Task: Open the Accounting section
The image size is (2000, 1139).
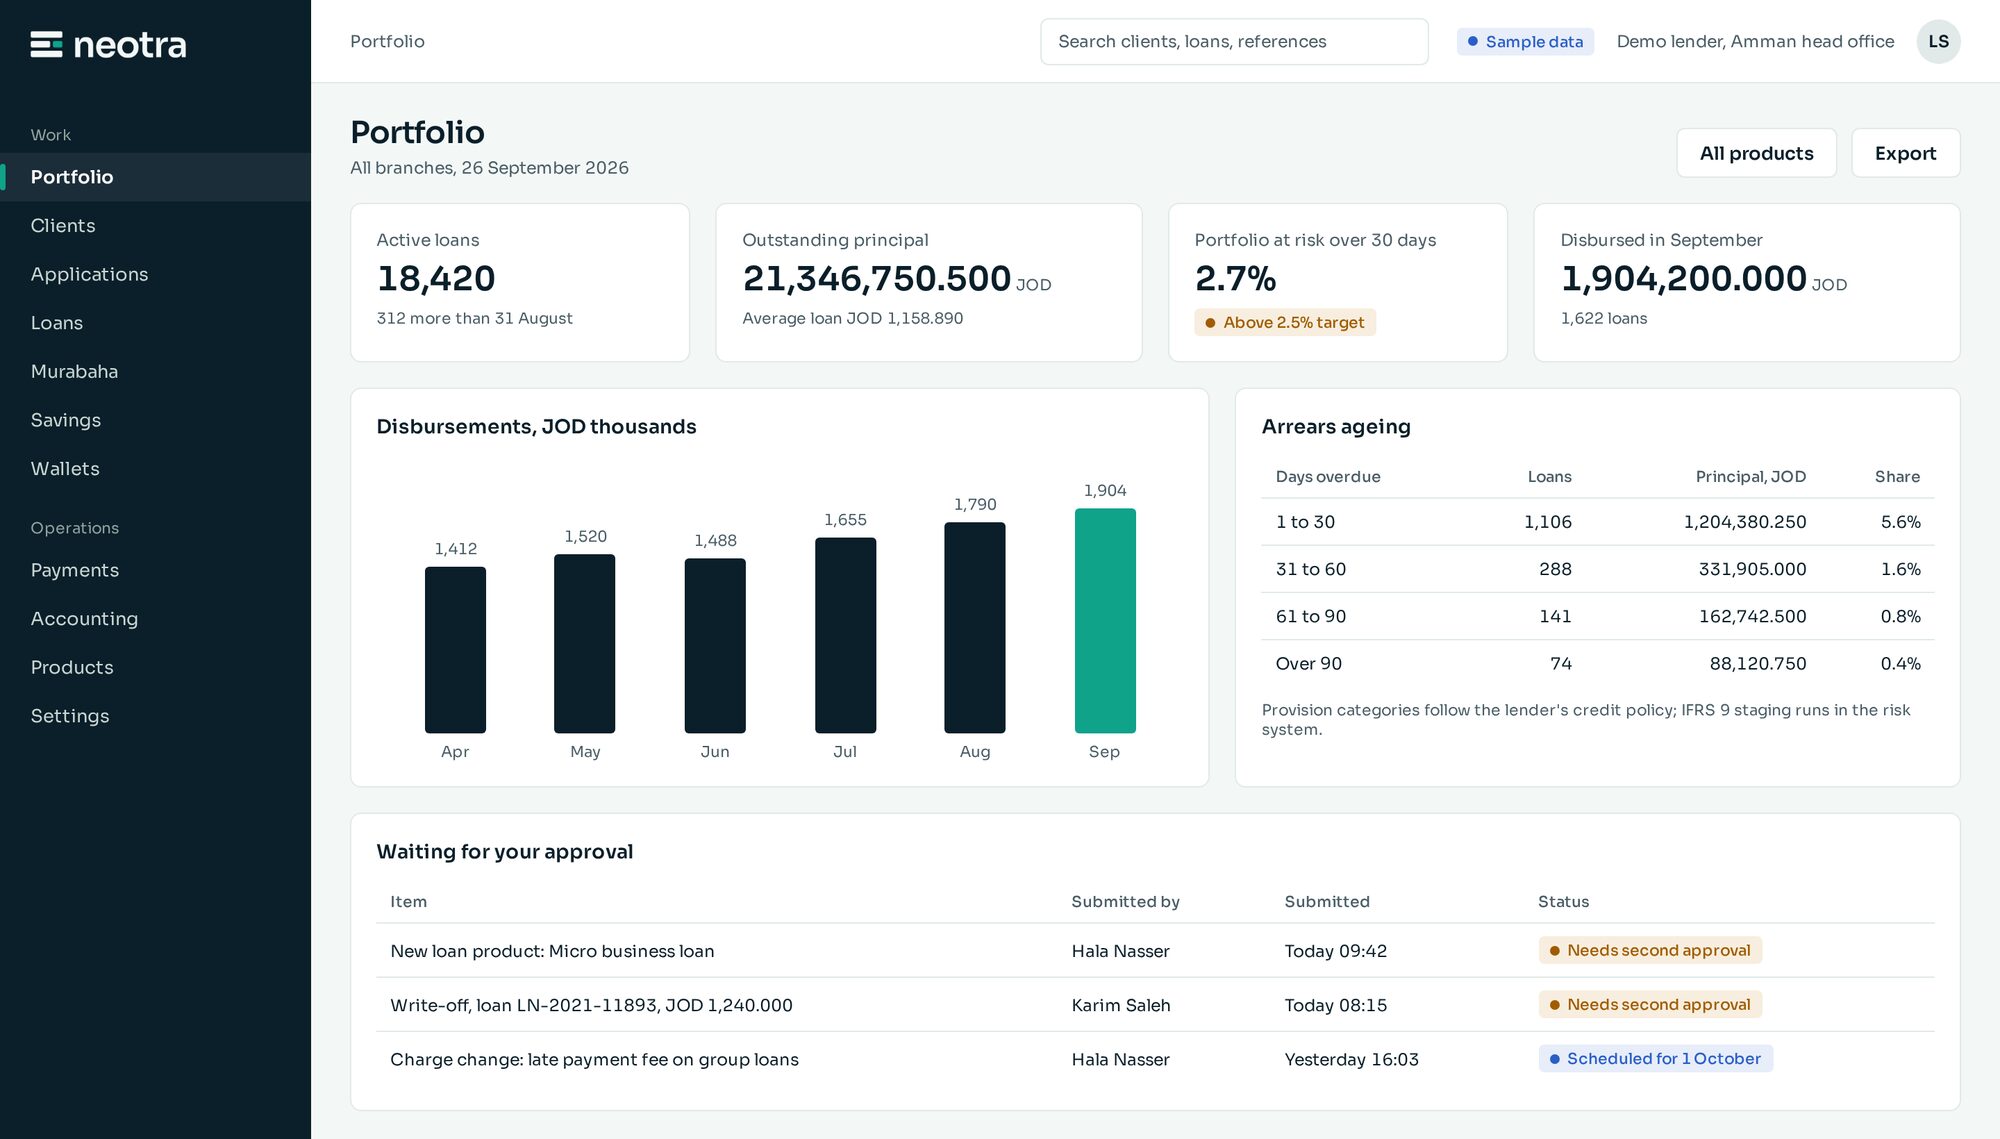Action: pos(155,618)
